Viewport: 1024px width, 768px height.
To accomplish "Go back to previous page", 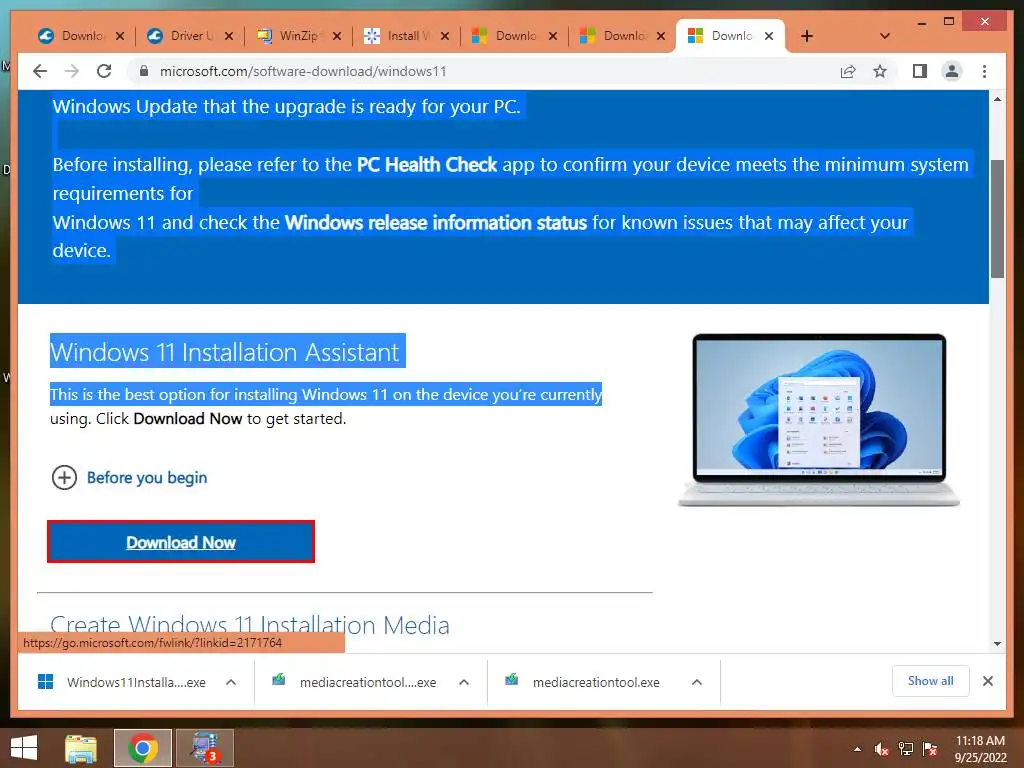I will tap(40, 71).
